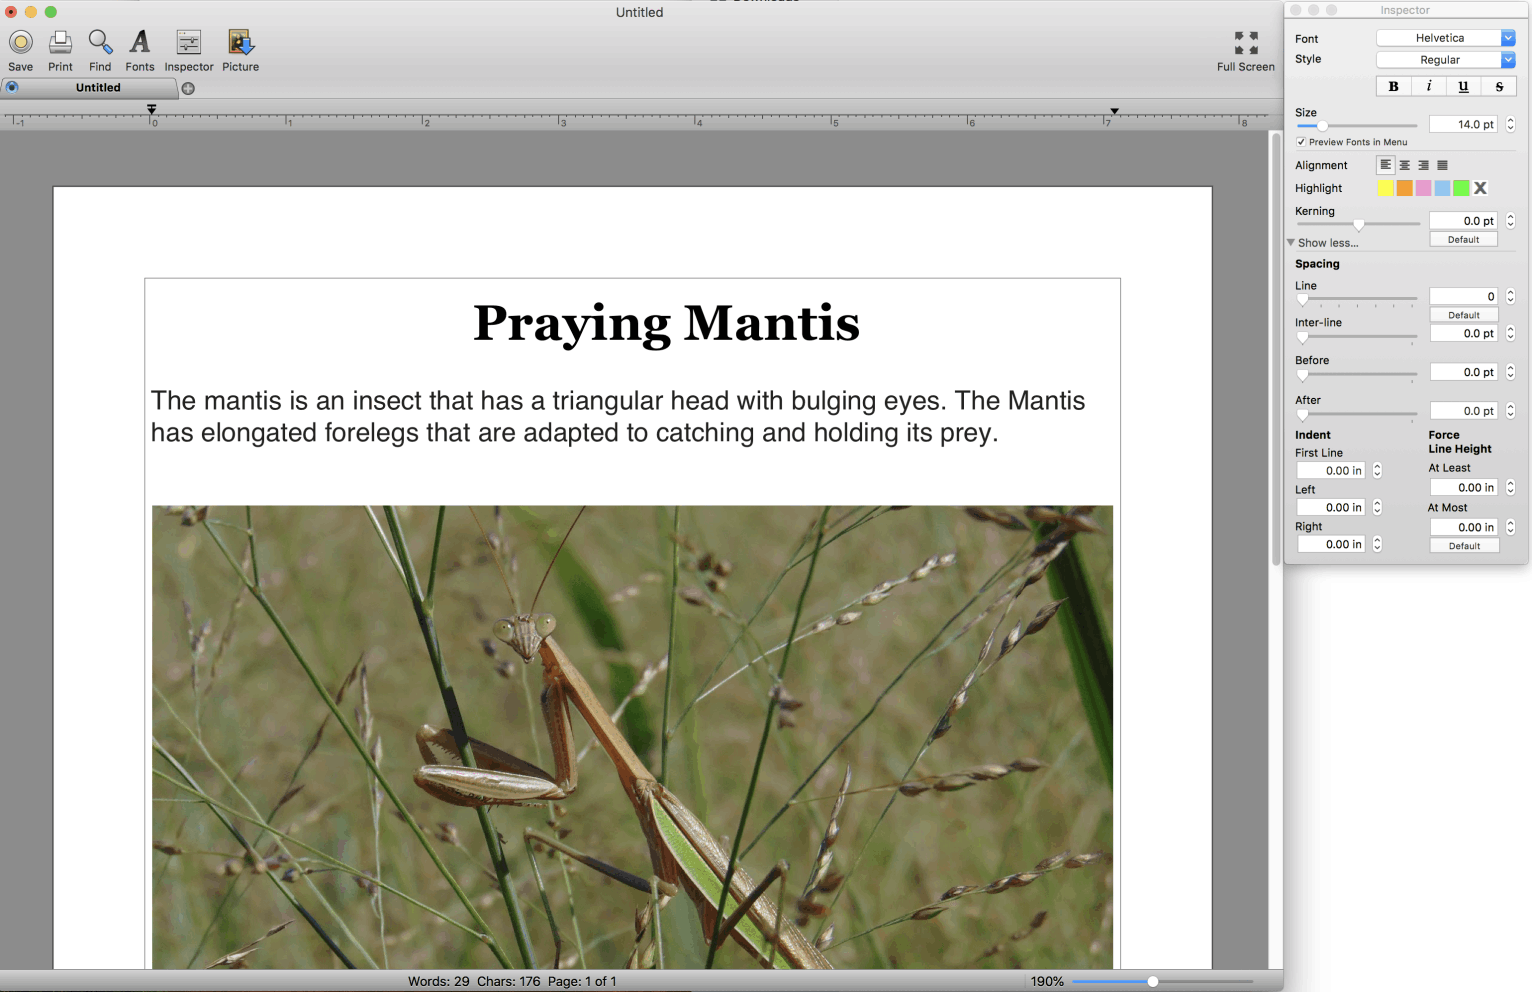Close the Untitled tab via its circle icon
Screen dimensions: 1532x992
(x=12, y=87)
